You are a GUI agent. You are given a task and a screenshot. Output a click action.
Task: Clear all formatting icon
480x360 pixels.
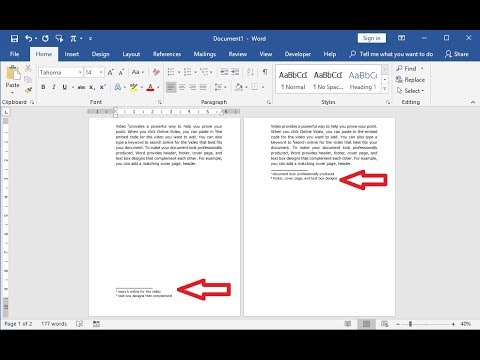pos(156,72)
